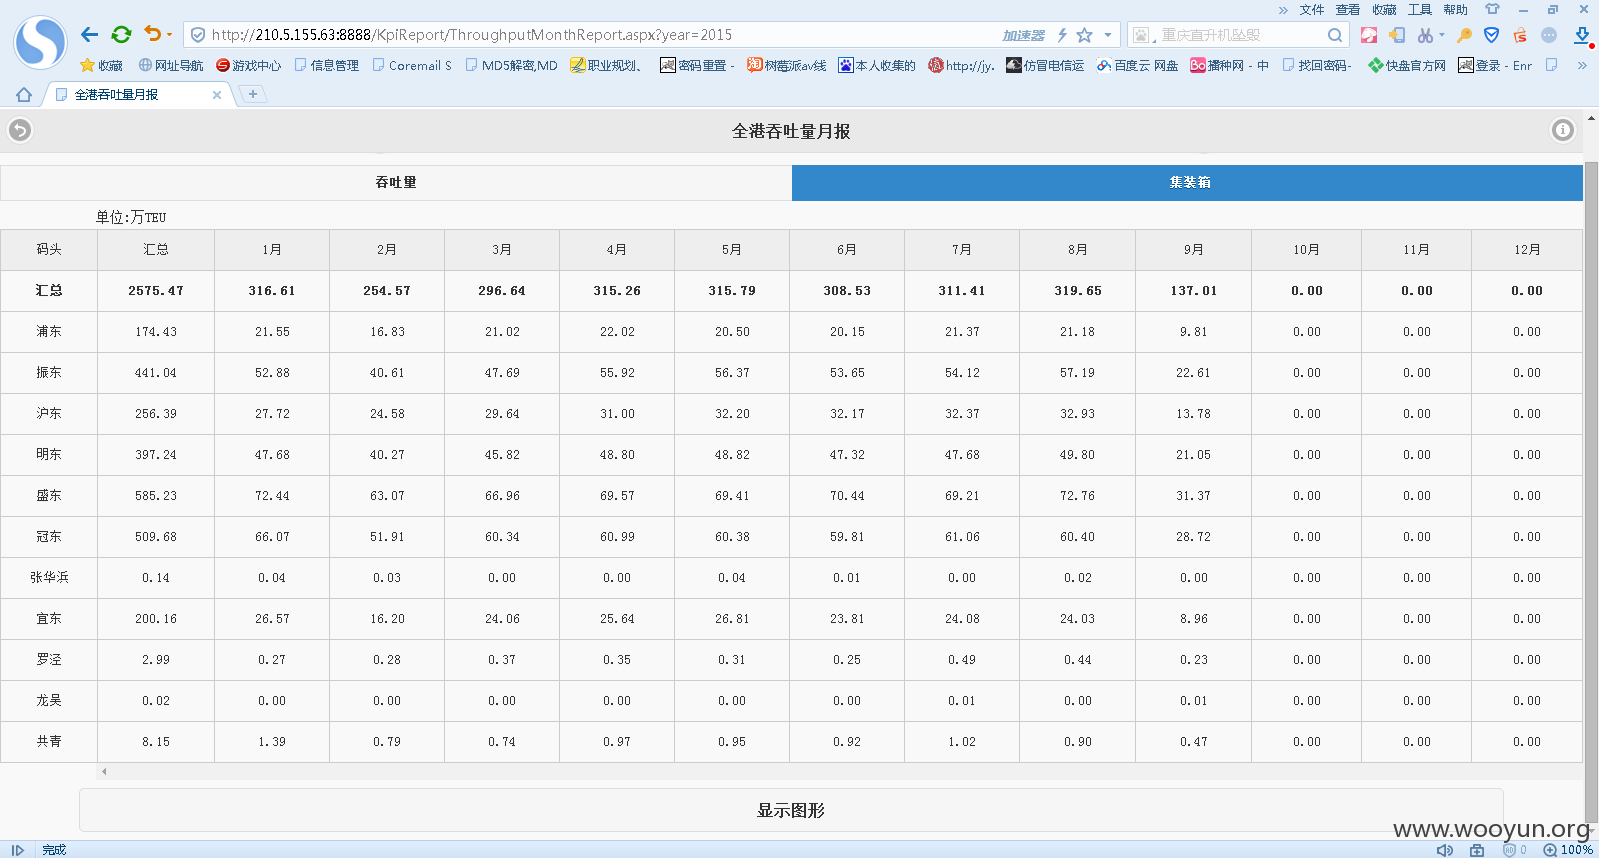
Task: Open a new tab with plus button
Action: 253,94
